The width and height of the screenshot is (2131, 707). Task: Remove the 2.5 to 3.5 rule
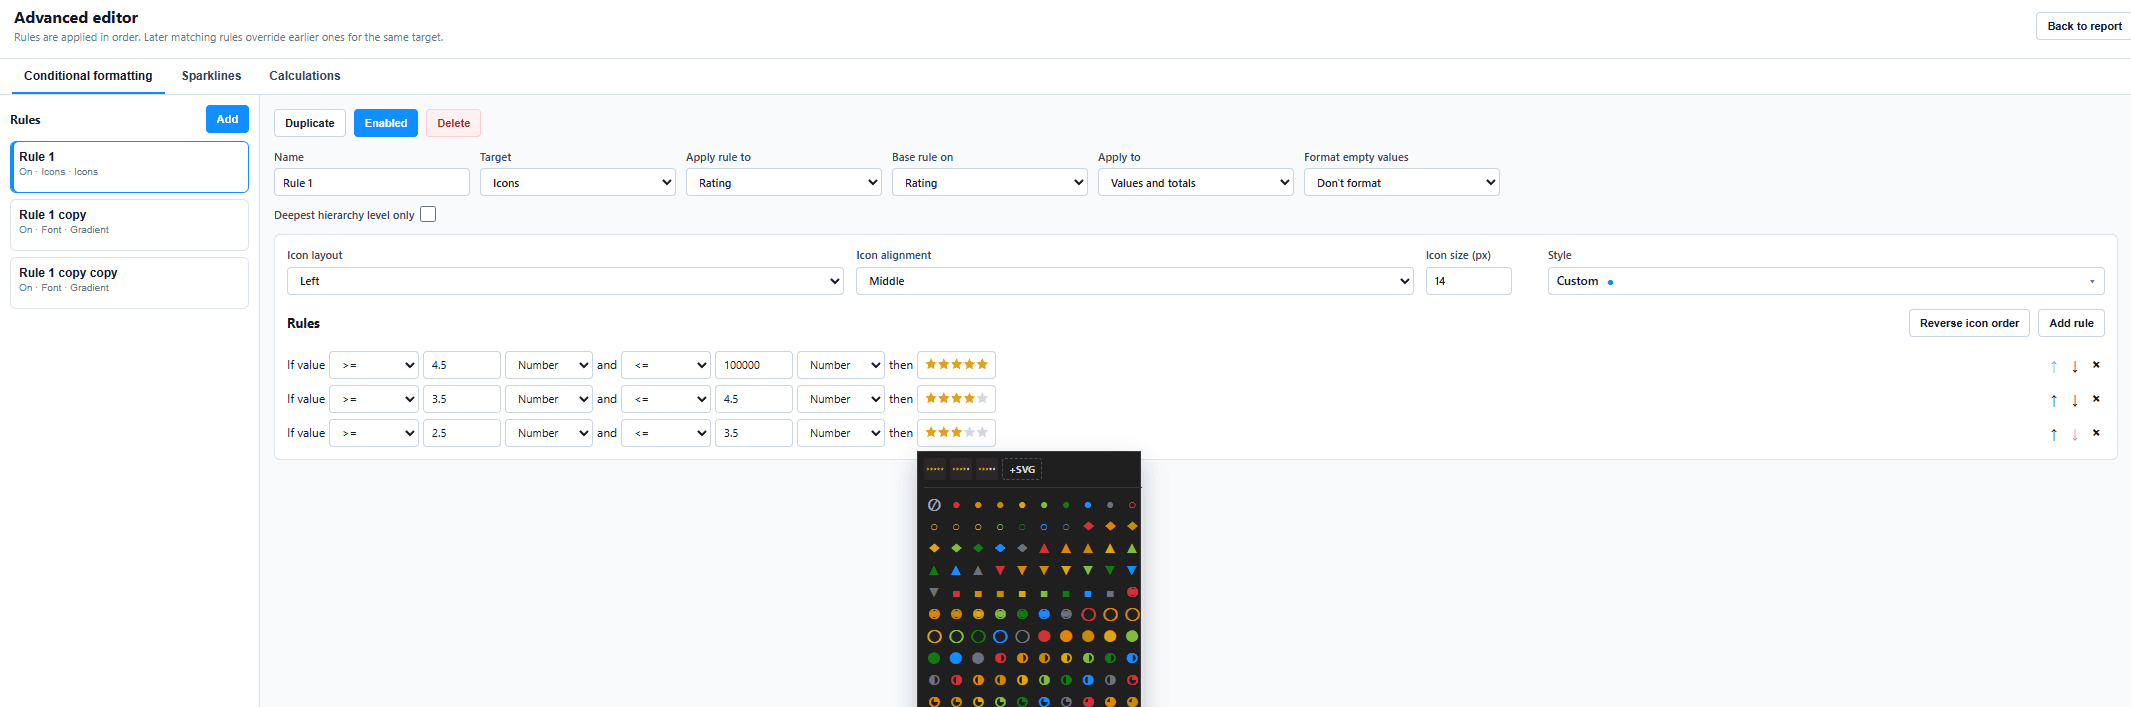click(2096, 433)
